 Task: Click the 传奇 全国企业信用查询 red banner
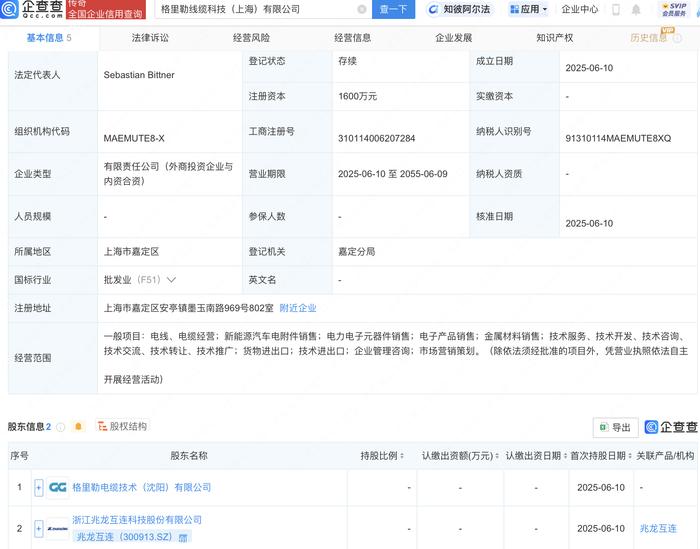106,9
